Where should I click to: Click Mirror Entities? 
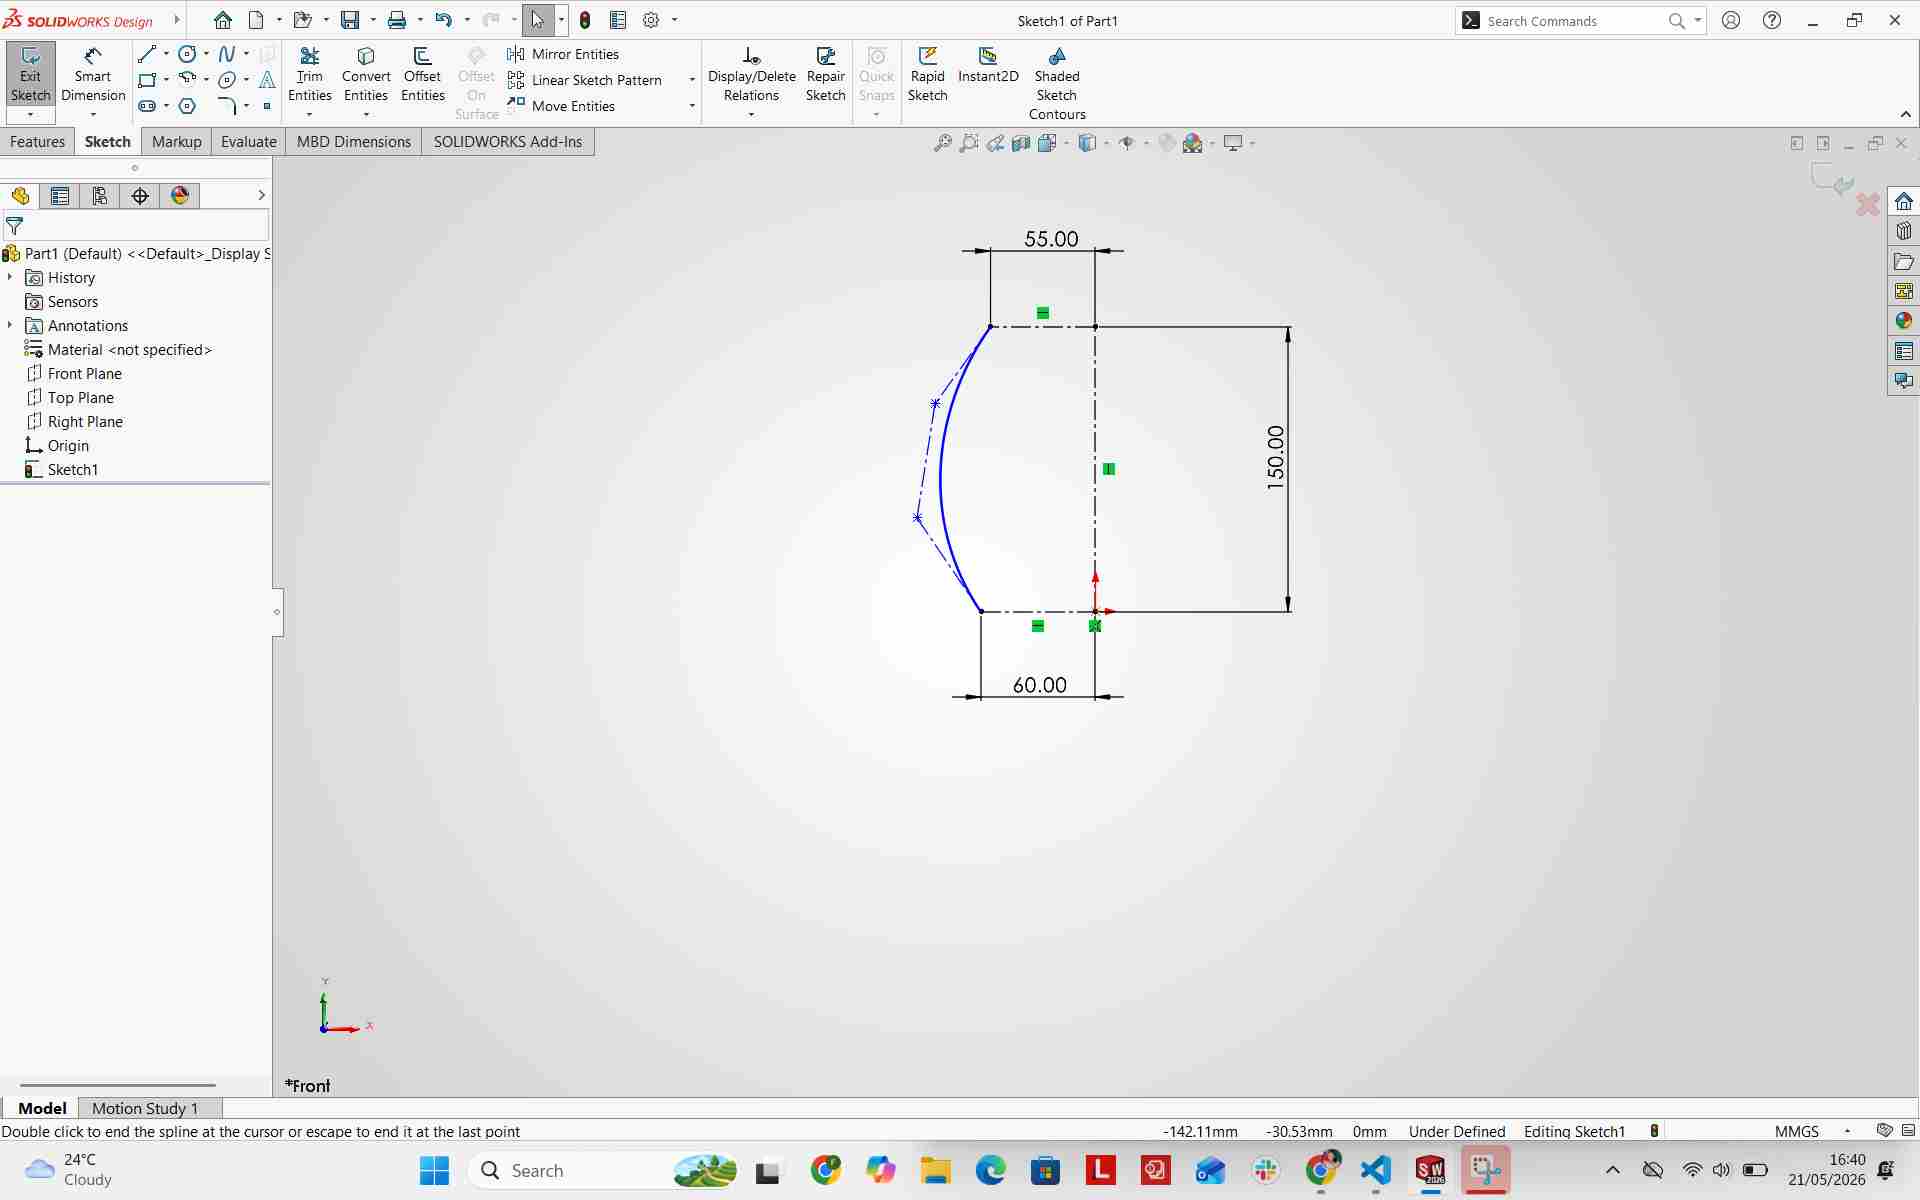click(x=564, y=54)
